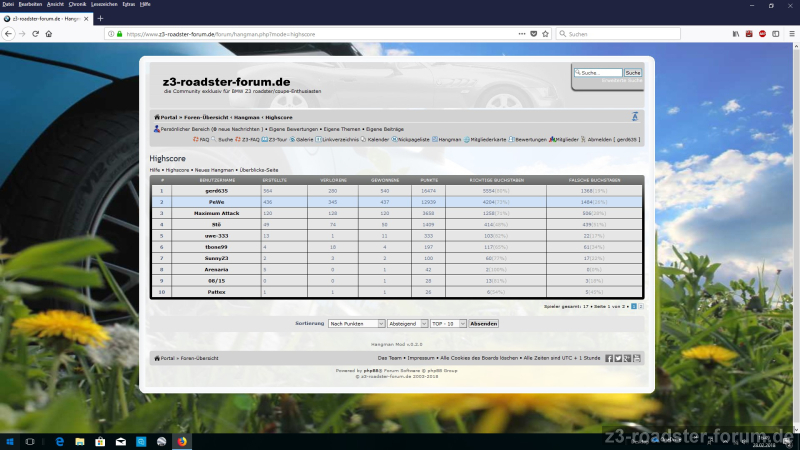Go to page 2 of the highscore list
This screenshot has height=450, width=800.
[x=641, y=306]
